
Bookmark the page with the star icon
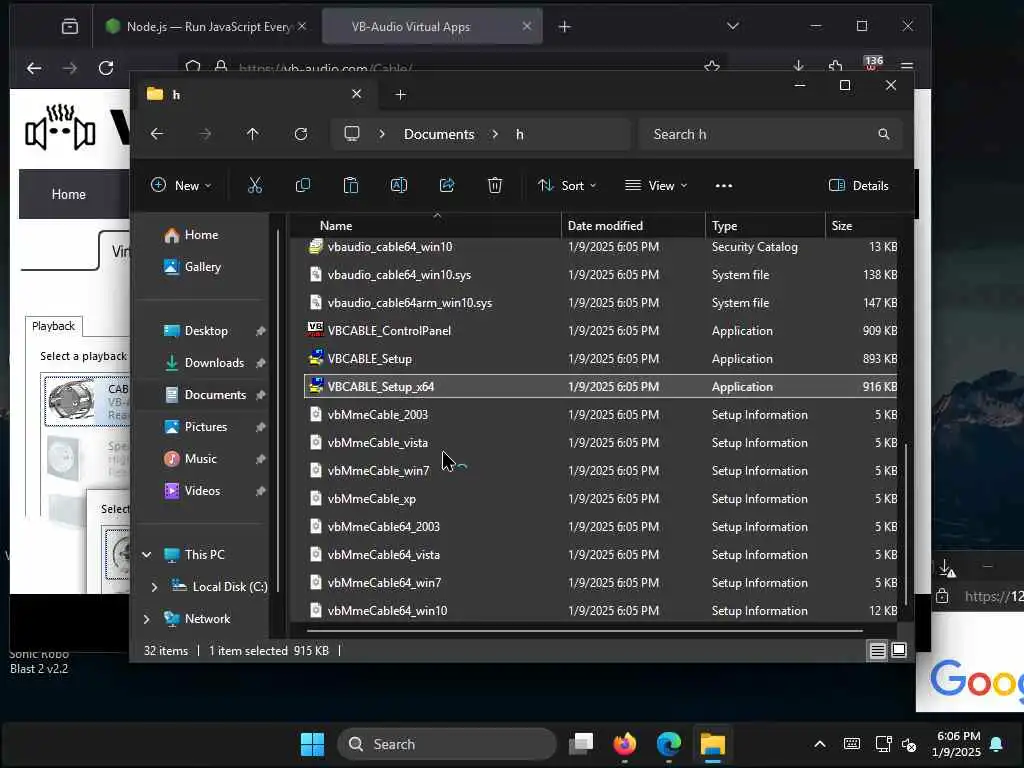tap(712, 66)
